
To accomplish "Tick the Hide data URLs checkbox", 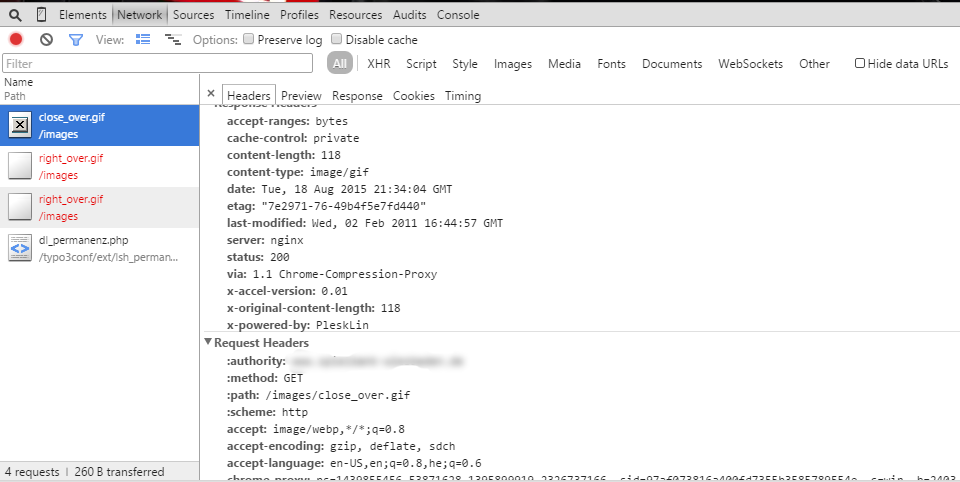I will [860, 64].
